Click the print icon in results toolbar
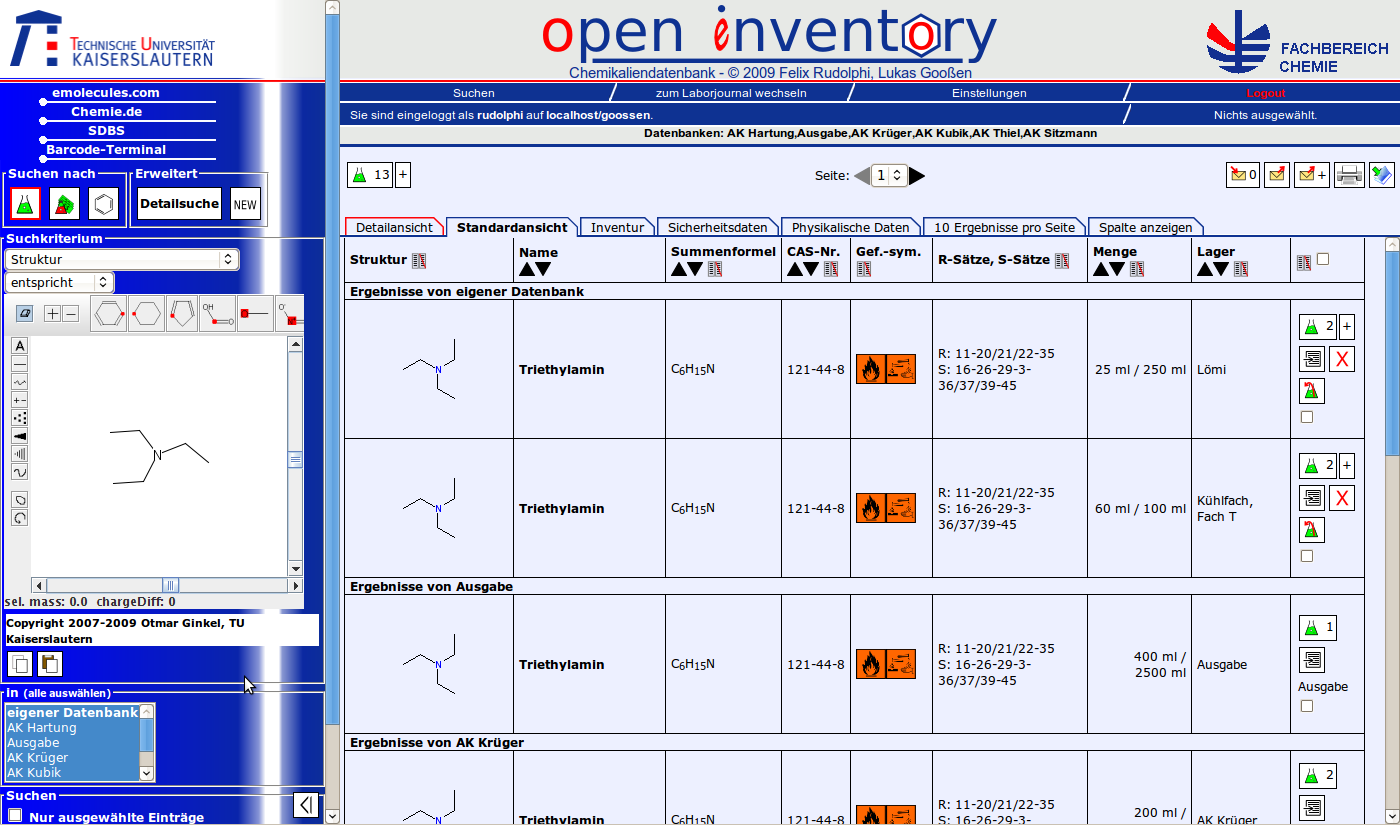The image size is (1400, 826). tap(1350, 175)
